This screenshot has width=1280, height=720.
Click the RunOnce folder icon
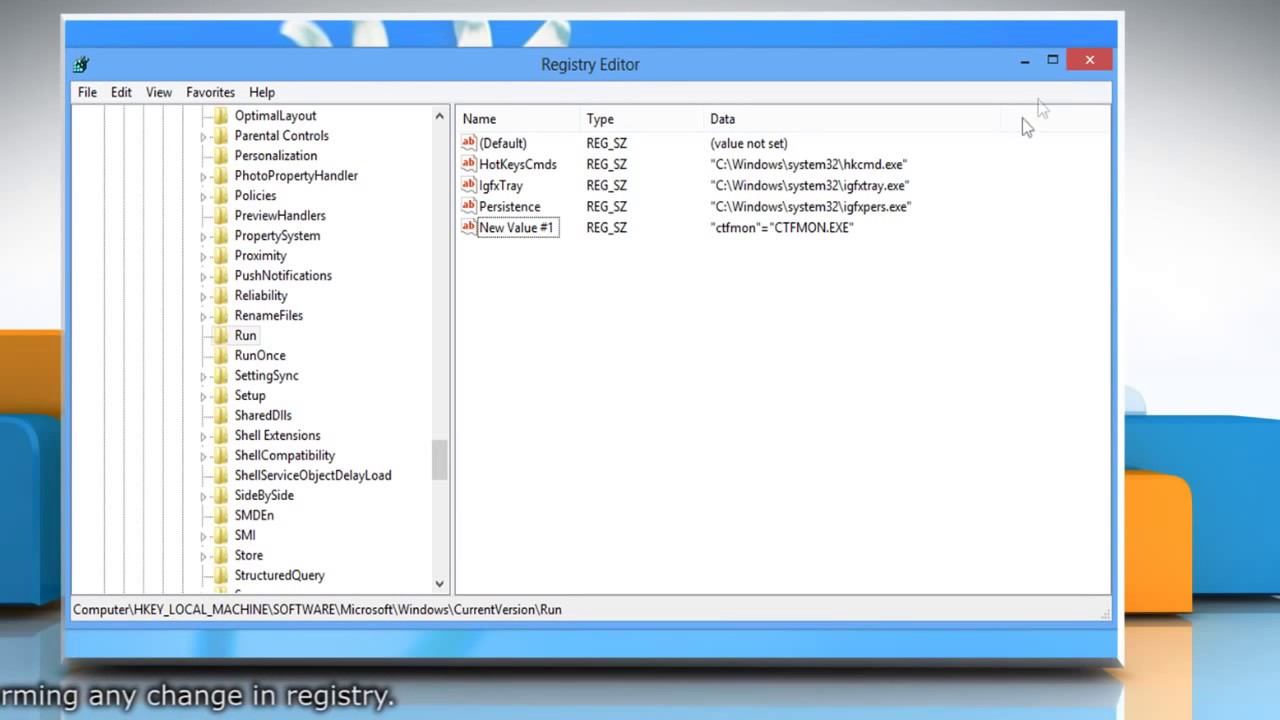(x=221, y=356)
